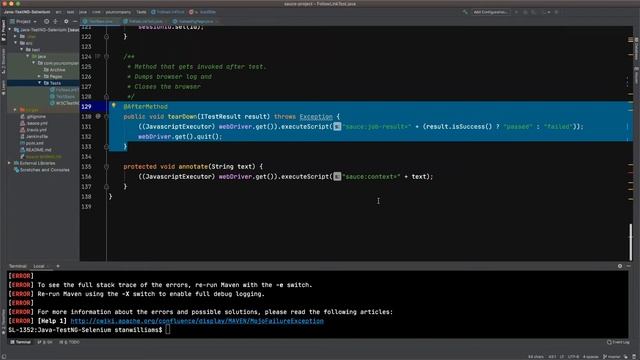Click the FollowLinkTest breadcrumb in navigation bar

tap(168, 12)
